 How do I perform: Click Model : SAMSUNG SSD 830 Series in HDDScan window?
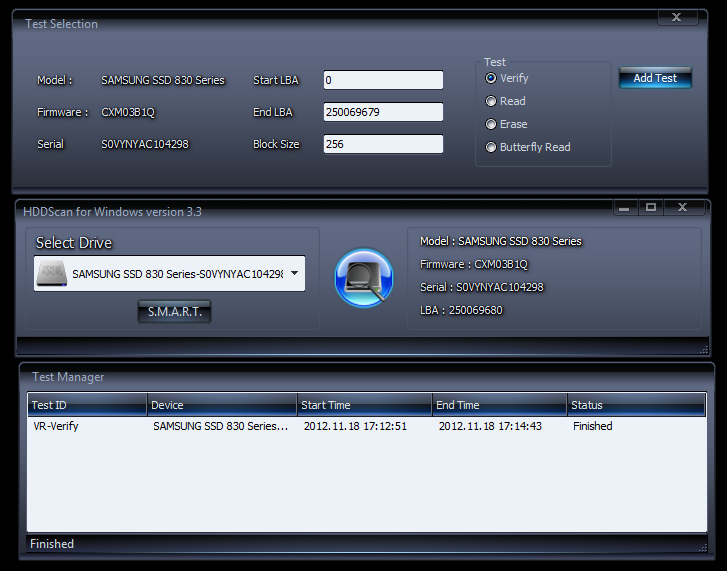(501, 241)
